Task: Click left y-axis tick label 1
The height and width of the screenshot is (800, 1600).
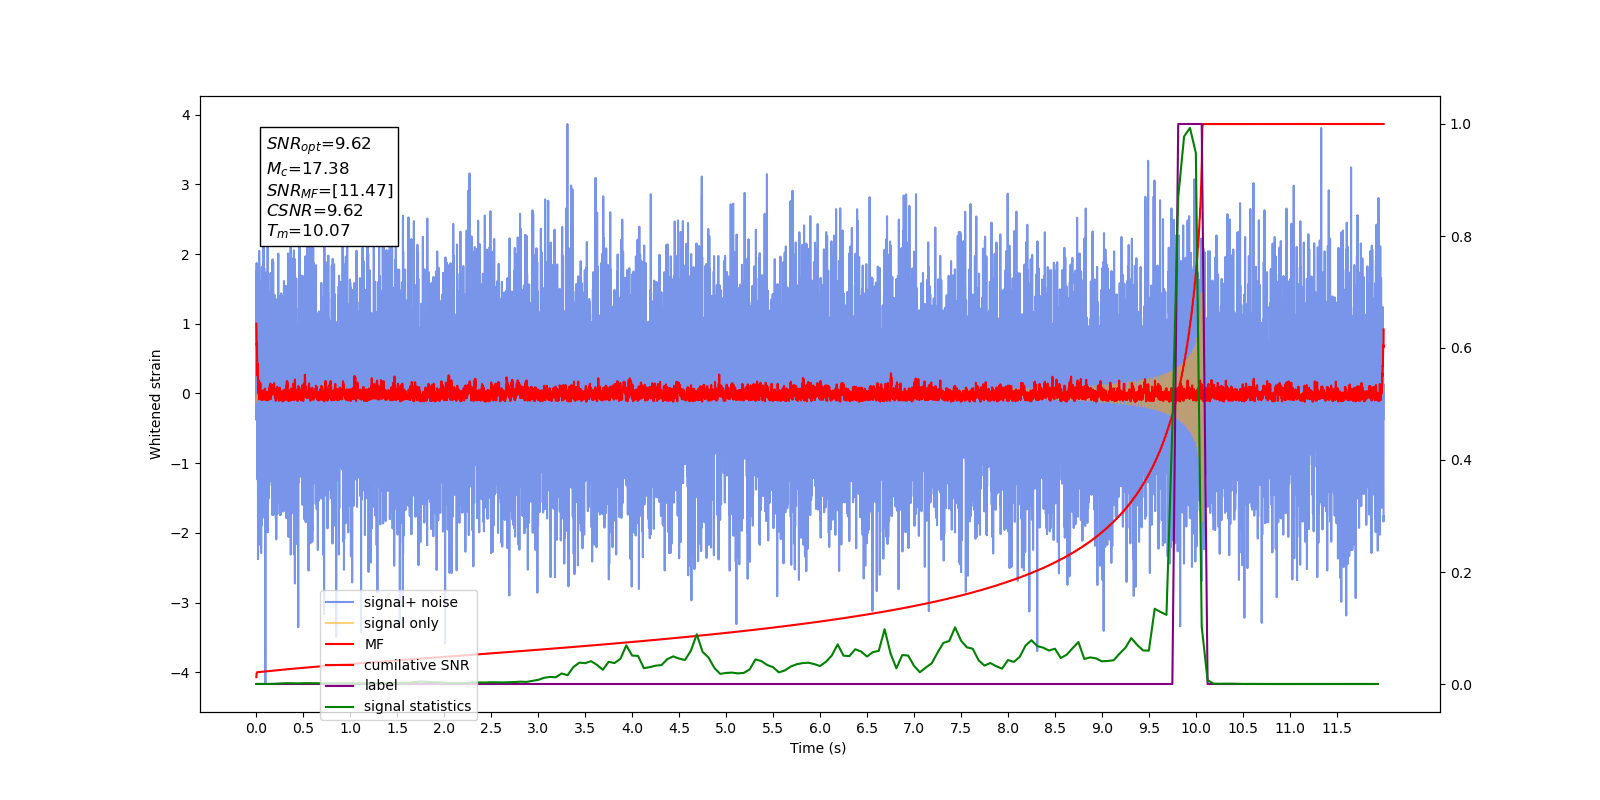Action: click(x=186, y=324)
